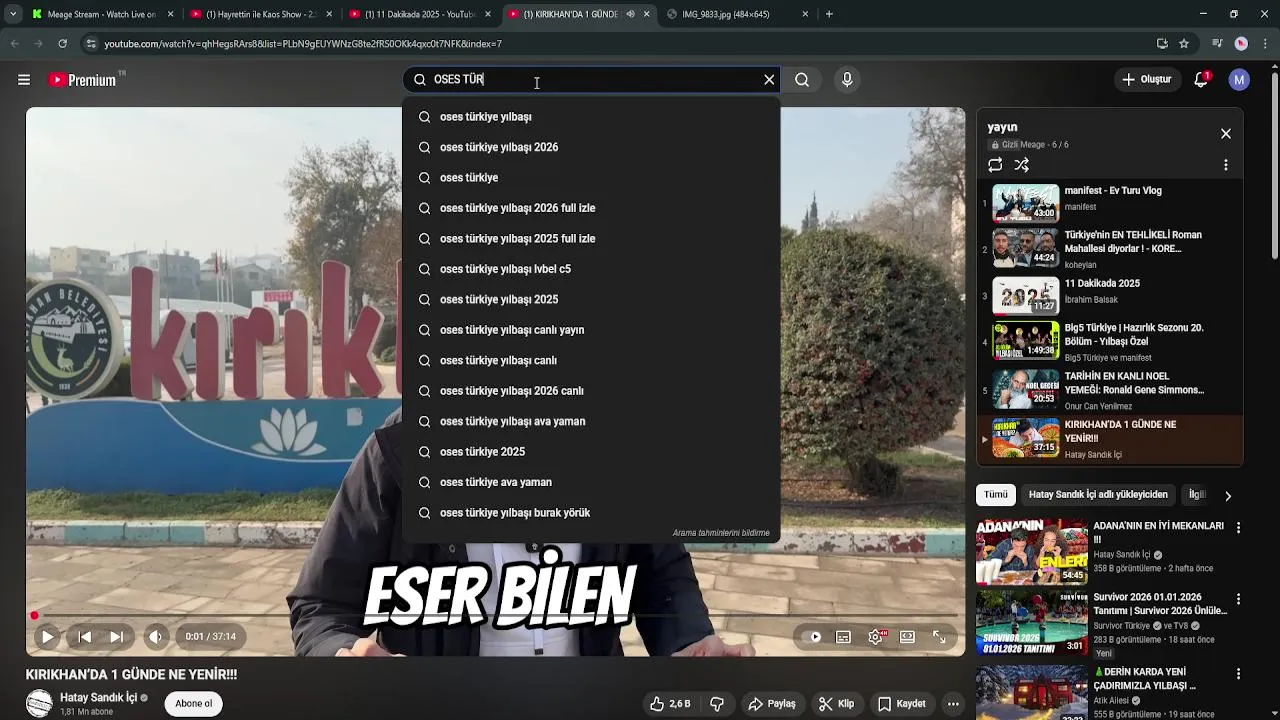Open the Chrome tab search dropdown
This screenshot has height=720, width=1280.
click(x=12, y=14)
